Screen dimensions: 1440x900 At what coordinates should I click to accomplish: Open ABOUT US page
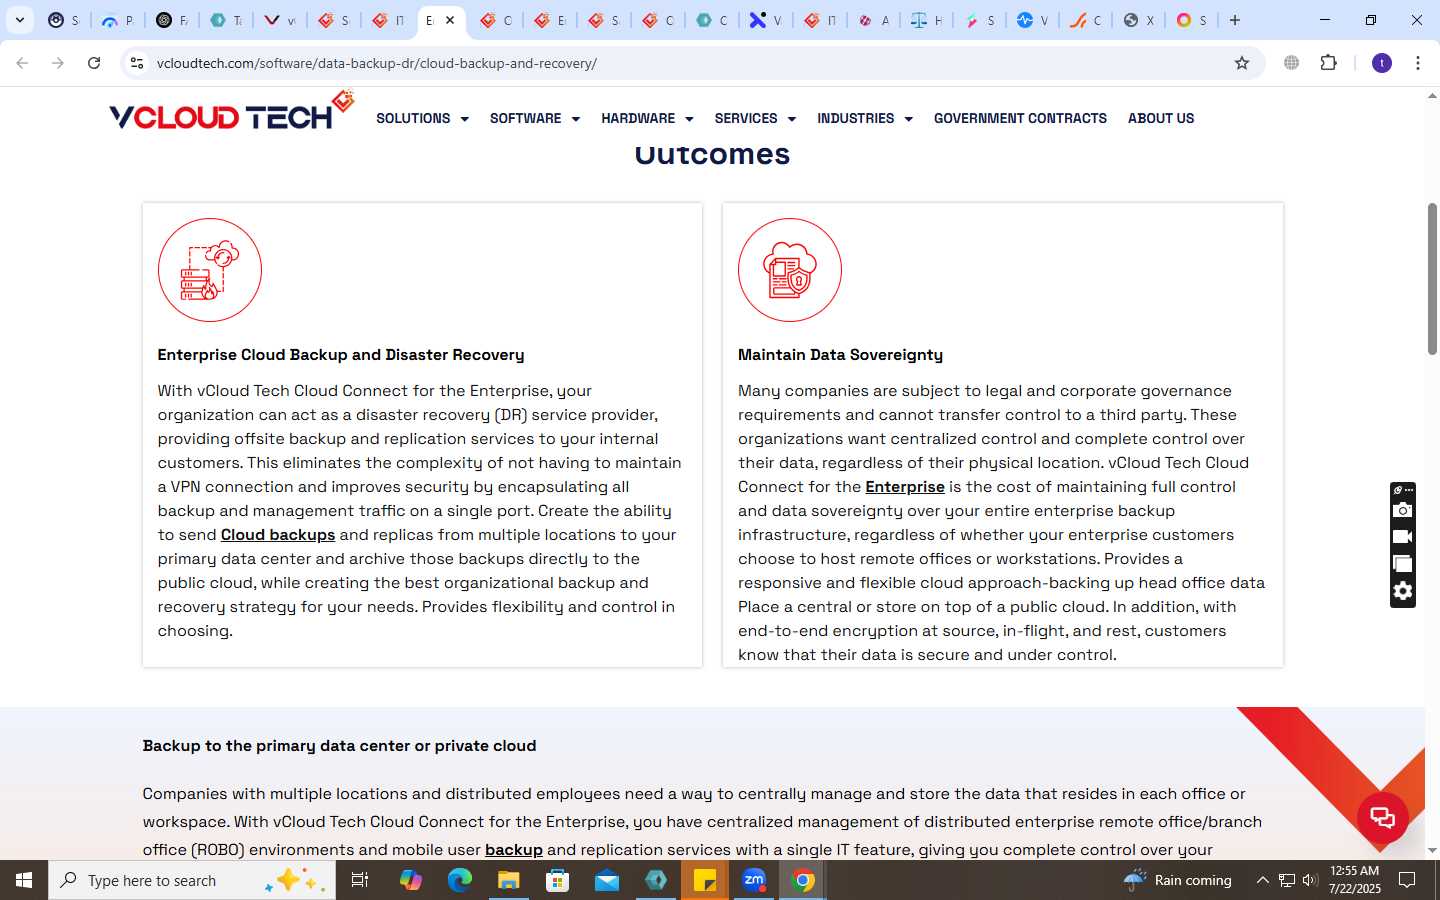click(x=1161, y=118)
